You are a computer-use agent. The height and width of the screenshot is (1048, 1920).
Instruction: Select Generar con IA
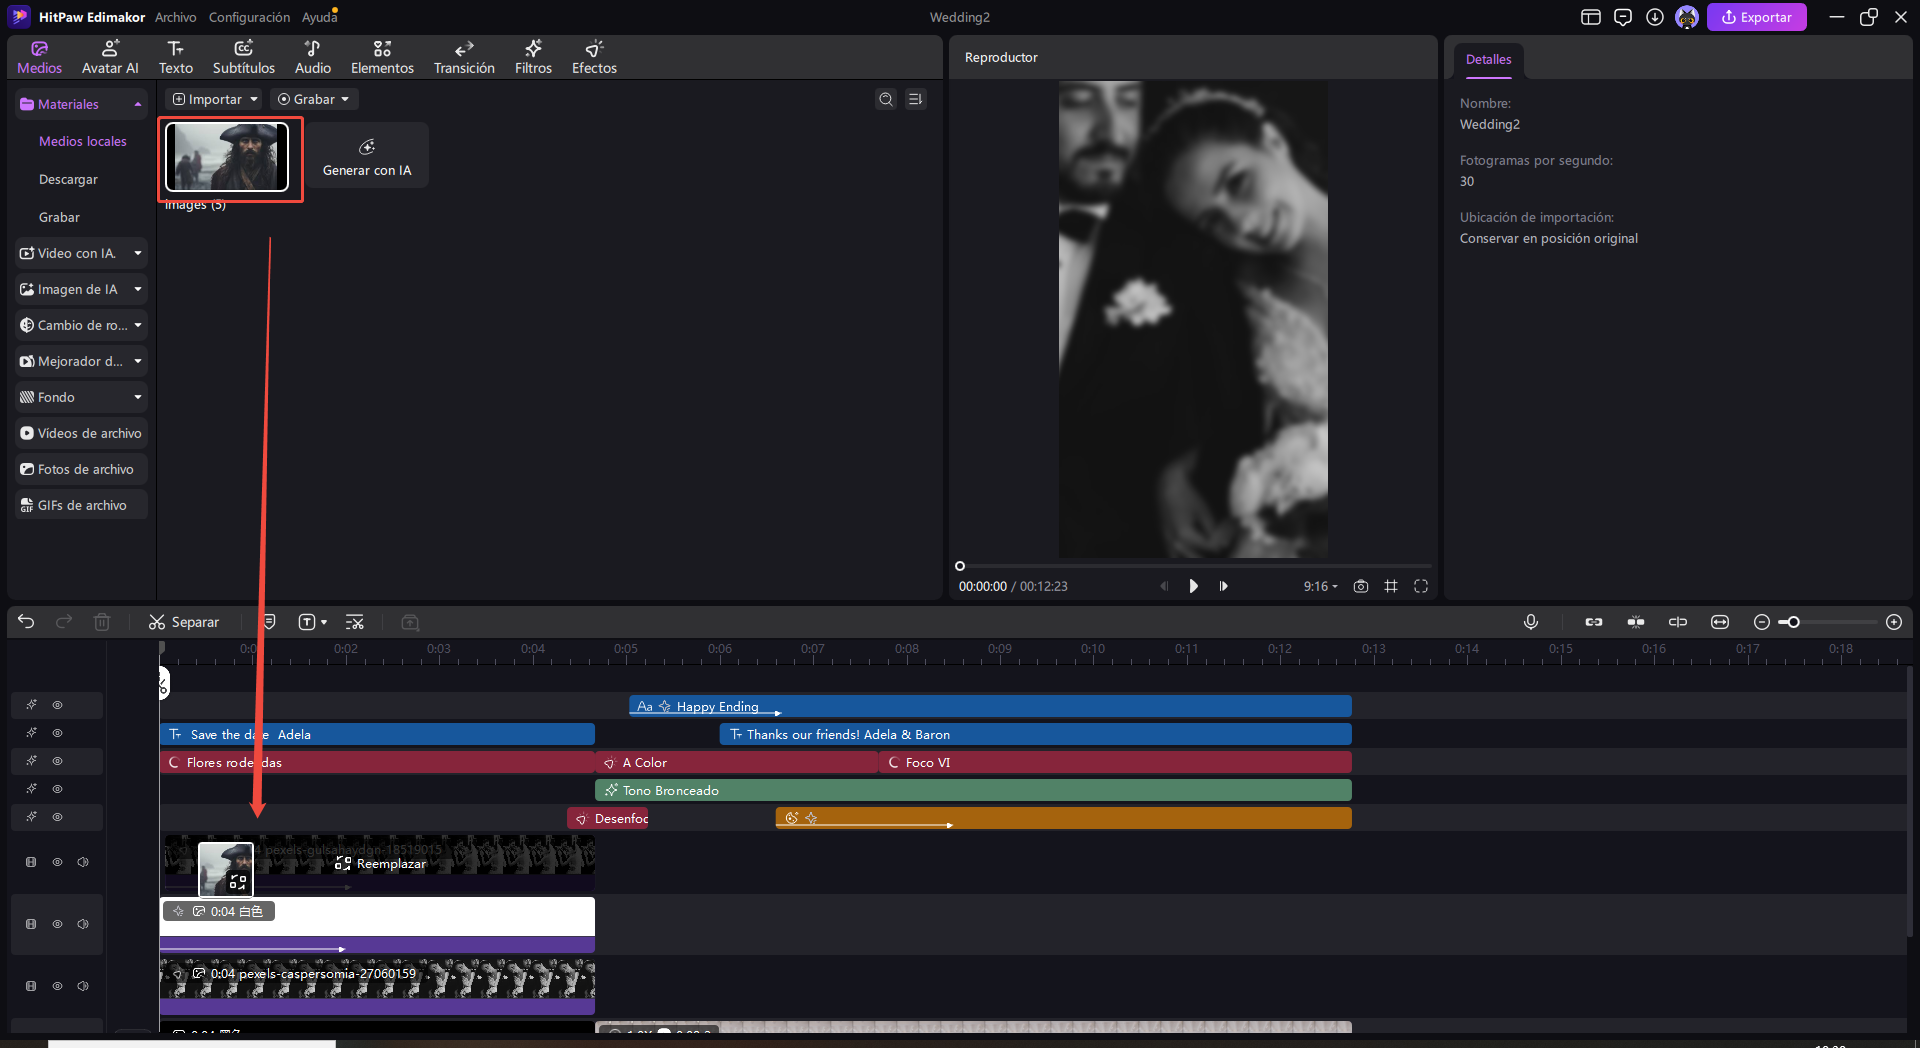[366, 155]
